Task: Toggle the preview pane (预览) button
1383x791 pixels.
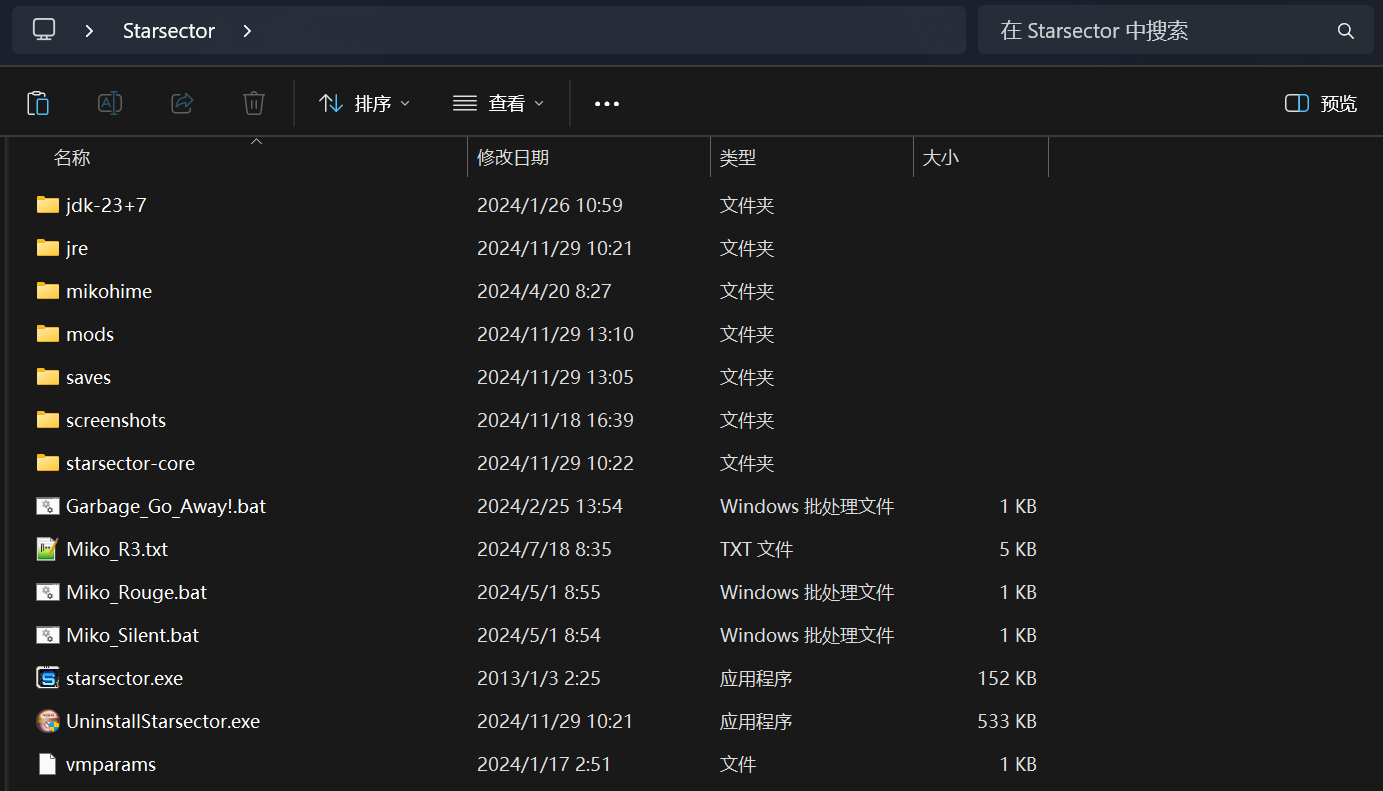Action: point(1321,103)
